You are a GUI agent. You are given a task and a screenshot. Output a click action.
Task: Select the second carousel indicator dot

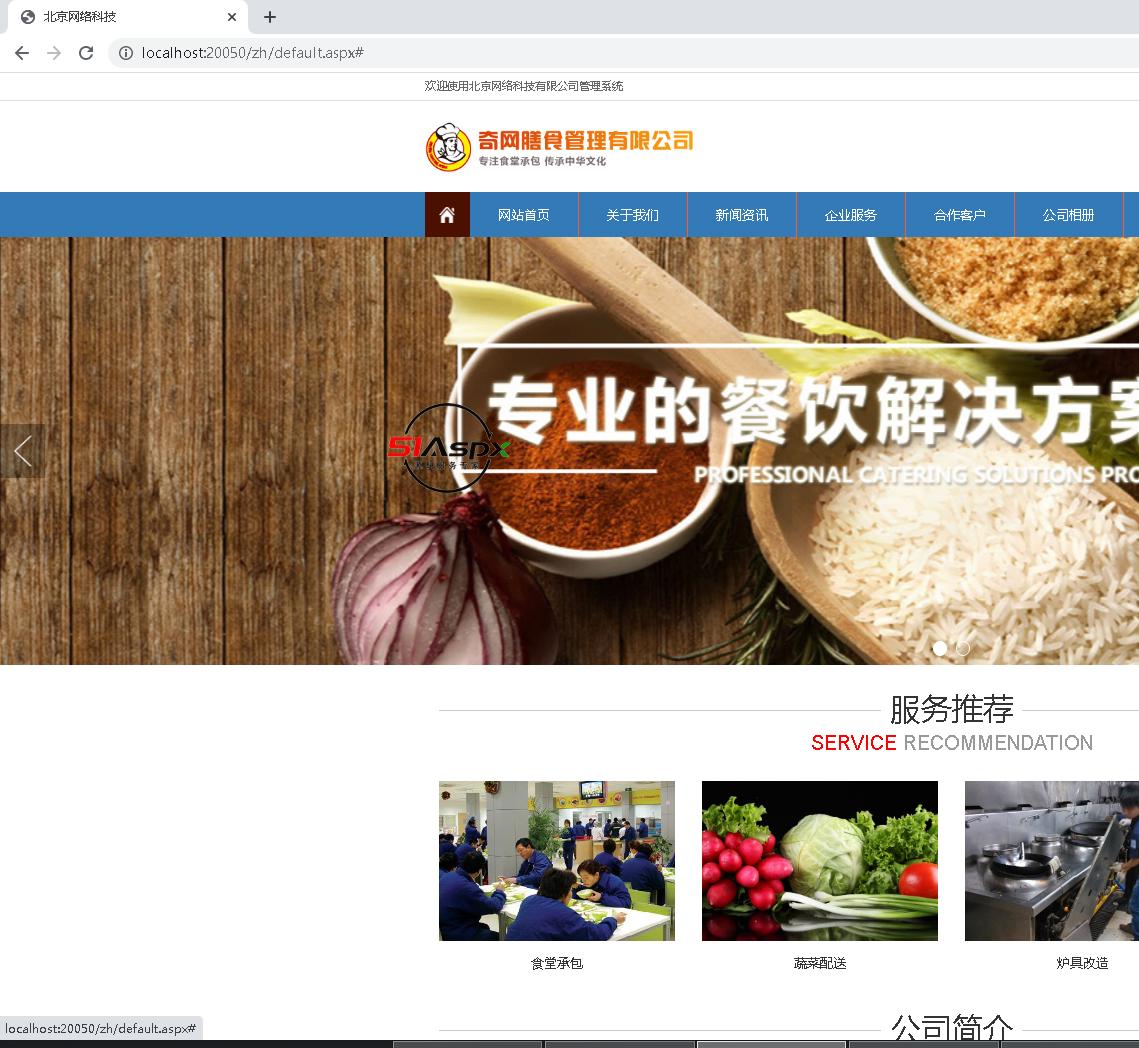962,649
